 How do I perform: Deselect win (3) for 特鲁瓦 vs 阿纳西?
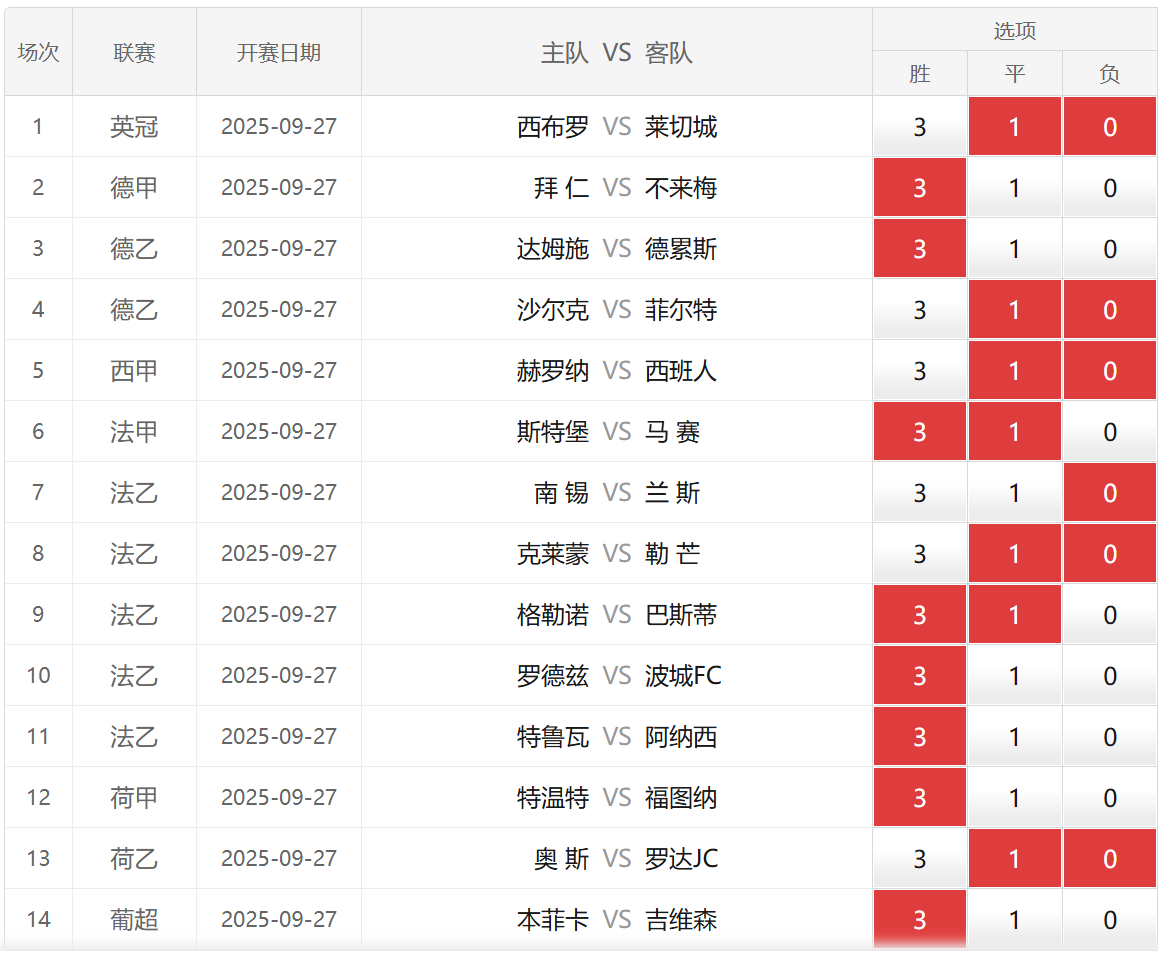click(919, 737)
